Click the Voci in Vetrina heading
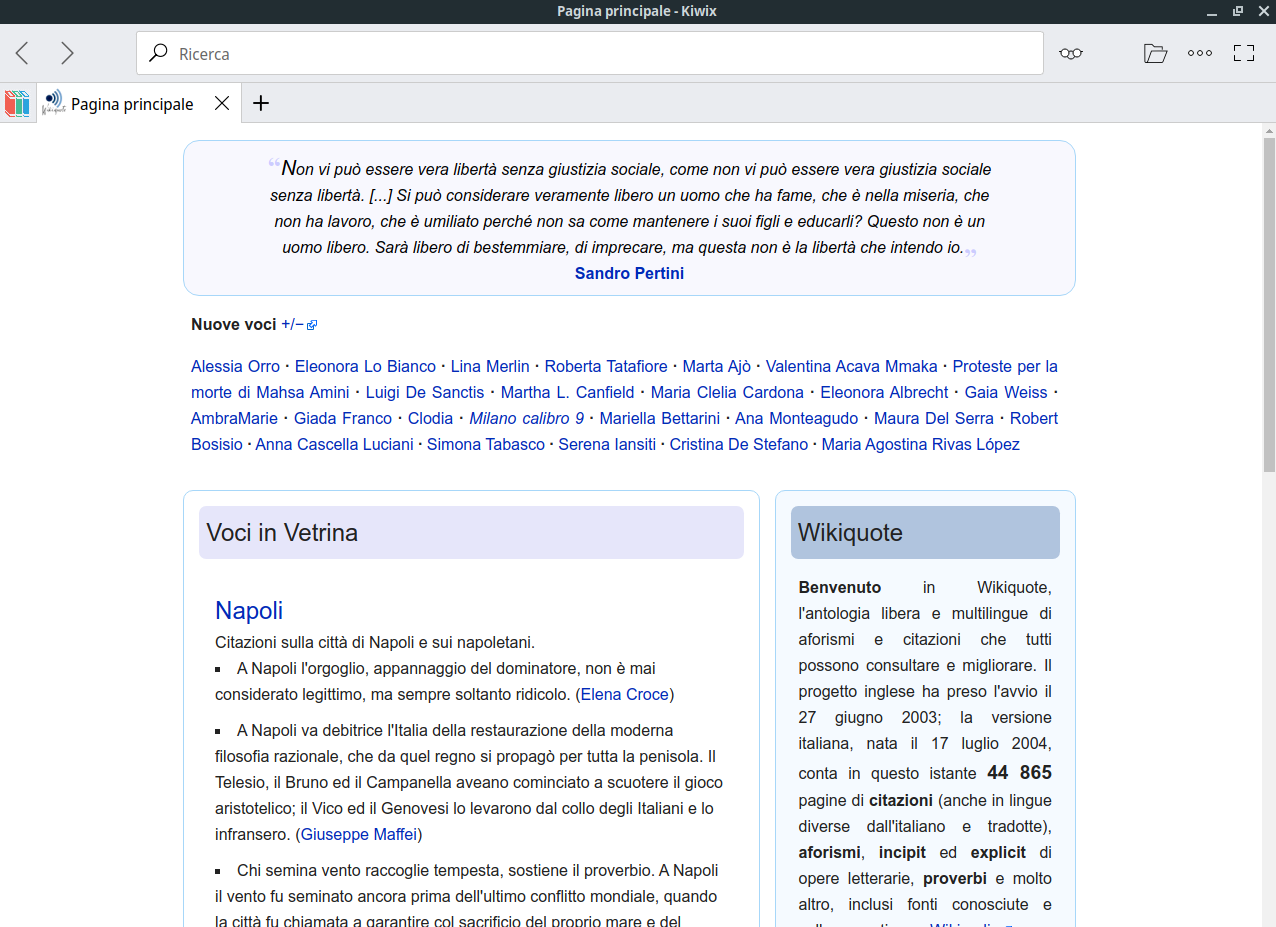The height and width of the screenshot is (927, 1276). (282, 532)
